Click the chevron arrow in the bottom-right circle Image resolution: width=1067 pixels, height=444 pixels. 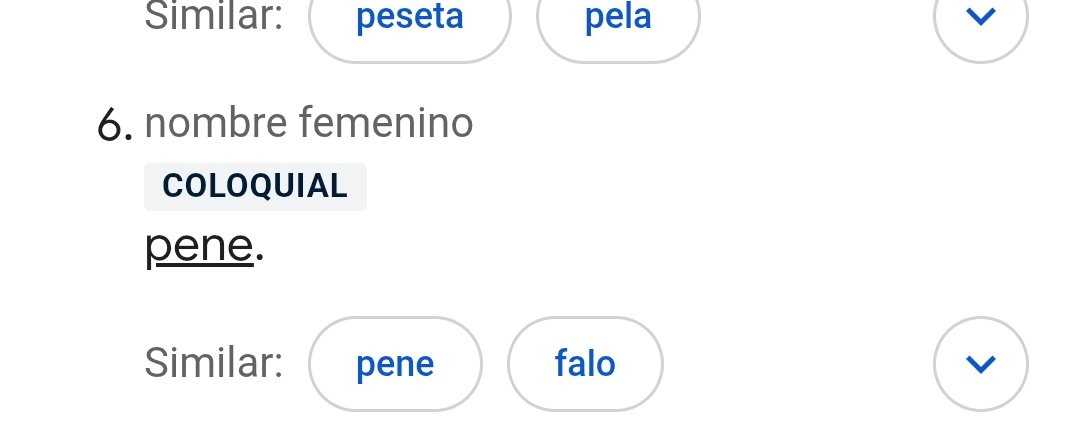pos(980,363)
